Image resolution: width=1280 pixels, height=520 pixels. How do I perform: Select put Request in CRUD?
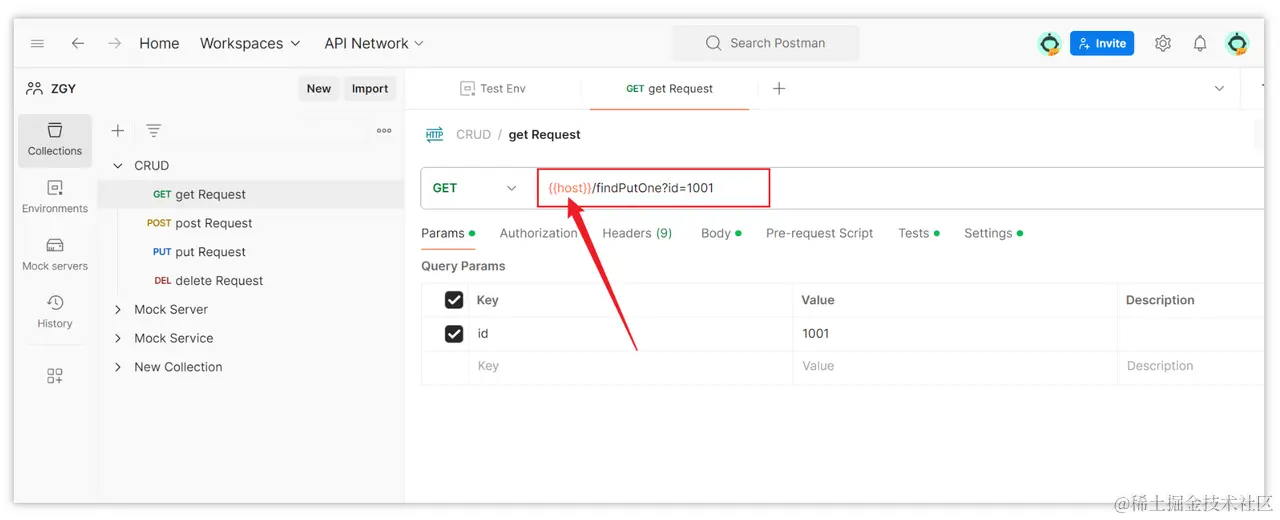(x=251, y=252)
